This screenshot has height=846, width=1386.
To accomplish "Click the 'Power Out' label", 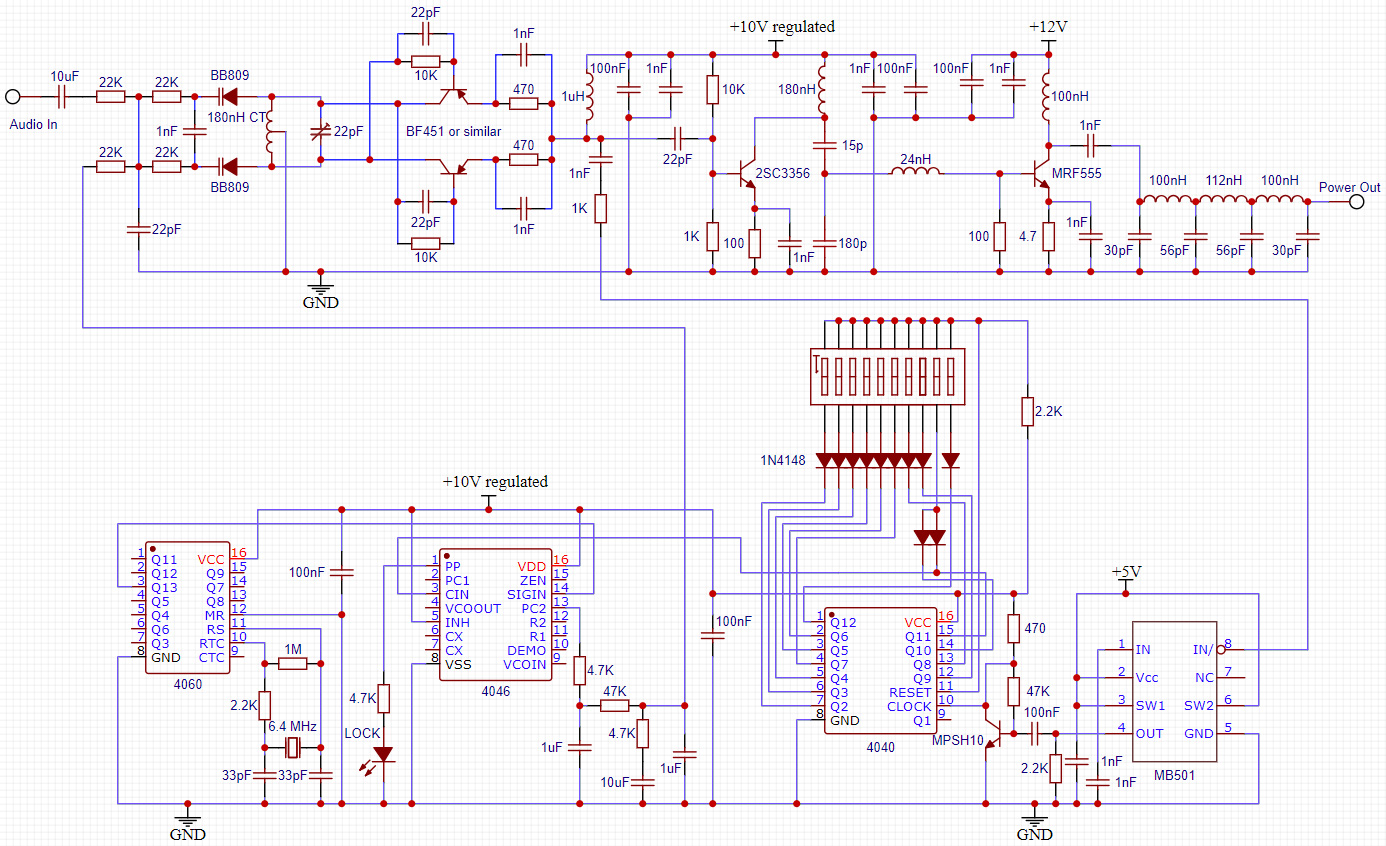I will click(1349, 187).
